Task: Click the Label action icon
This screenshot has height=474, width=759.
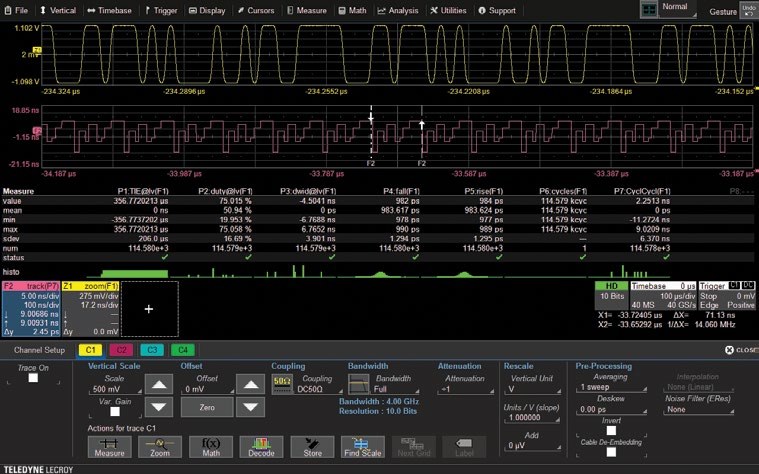Action: (464, 447)
